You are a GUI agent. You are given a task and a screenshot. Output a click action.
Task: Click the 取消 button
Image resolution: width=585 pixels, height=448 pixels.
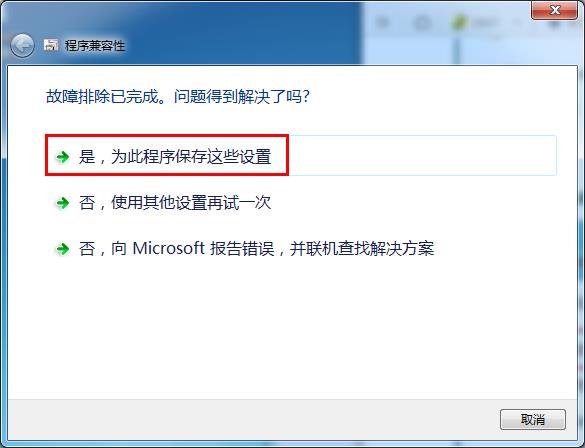click(533, 420)
